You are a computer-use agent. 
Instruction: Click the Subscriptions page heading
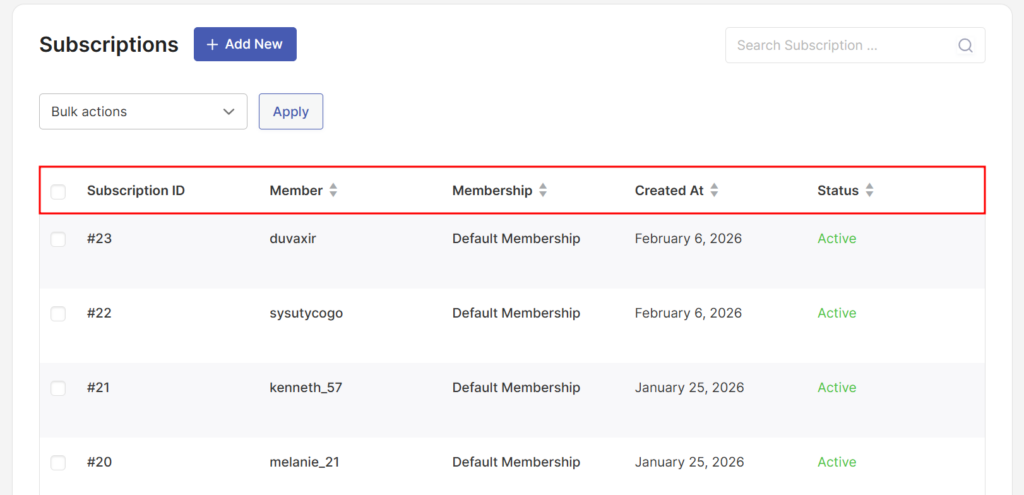tap(108, 44)
